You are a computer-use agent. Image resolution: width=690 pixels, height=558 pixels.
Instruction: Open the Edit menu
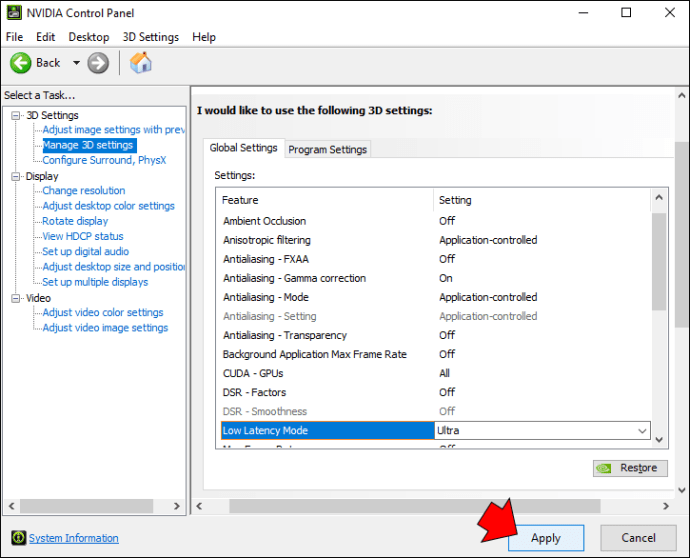pos(45,37)
